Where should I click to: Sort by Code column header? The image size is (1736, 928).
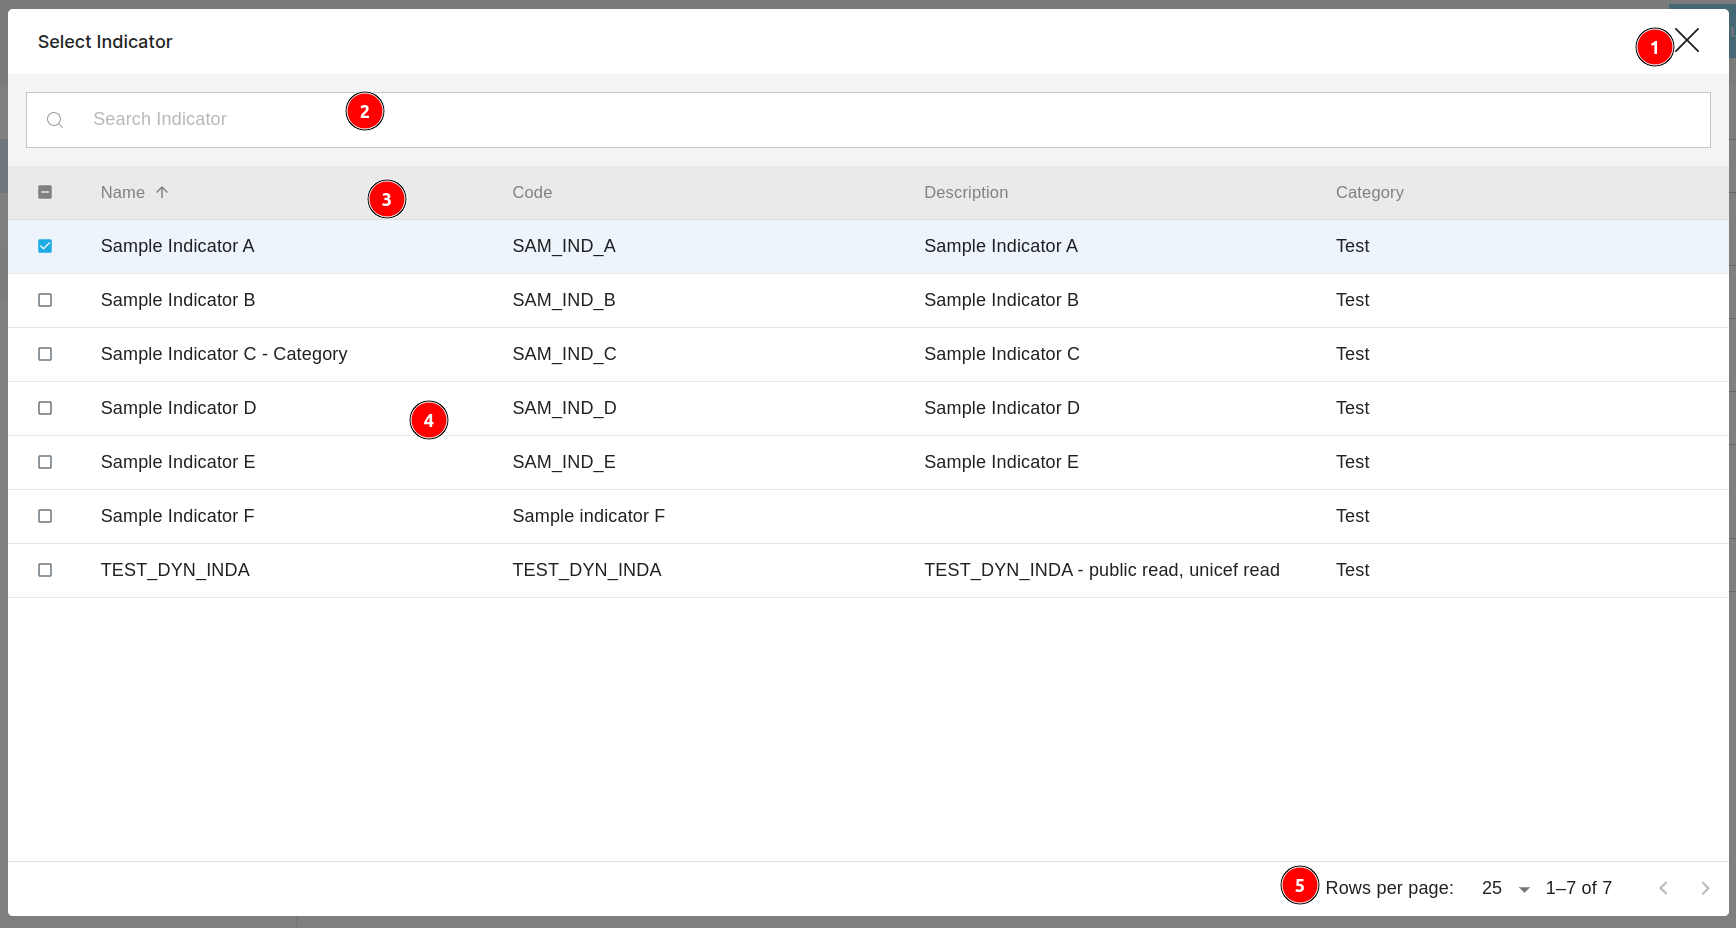[x=532, y=192]
